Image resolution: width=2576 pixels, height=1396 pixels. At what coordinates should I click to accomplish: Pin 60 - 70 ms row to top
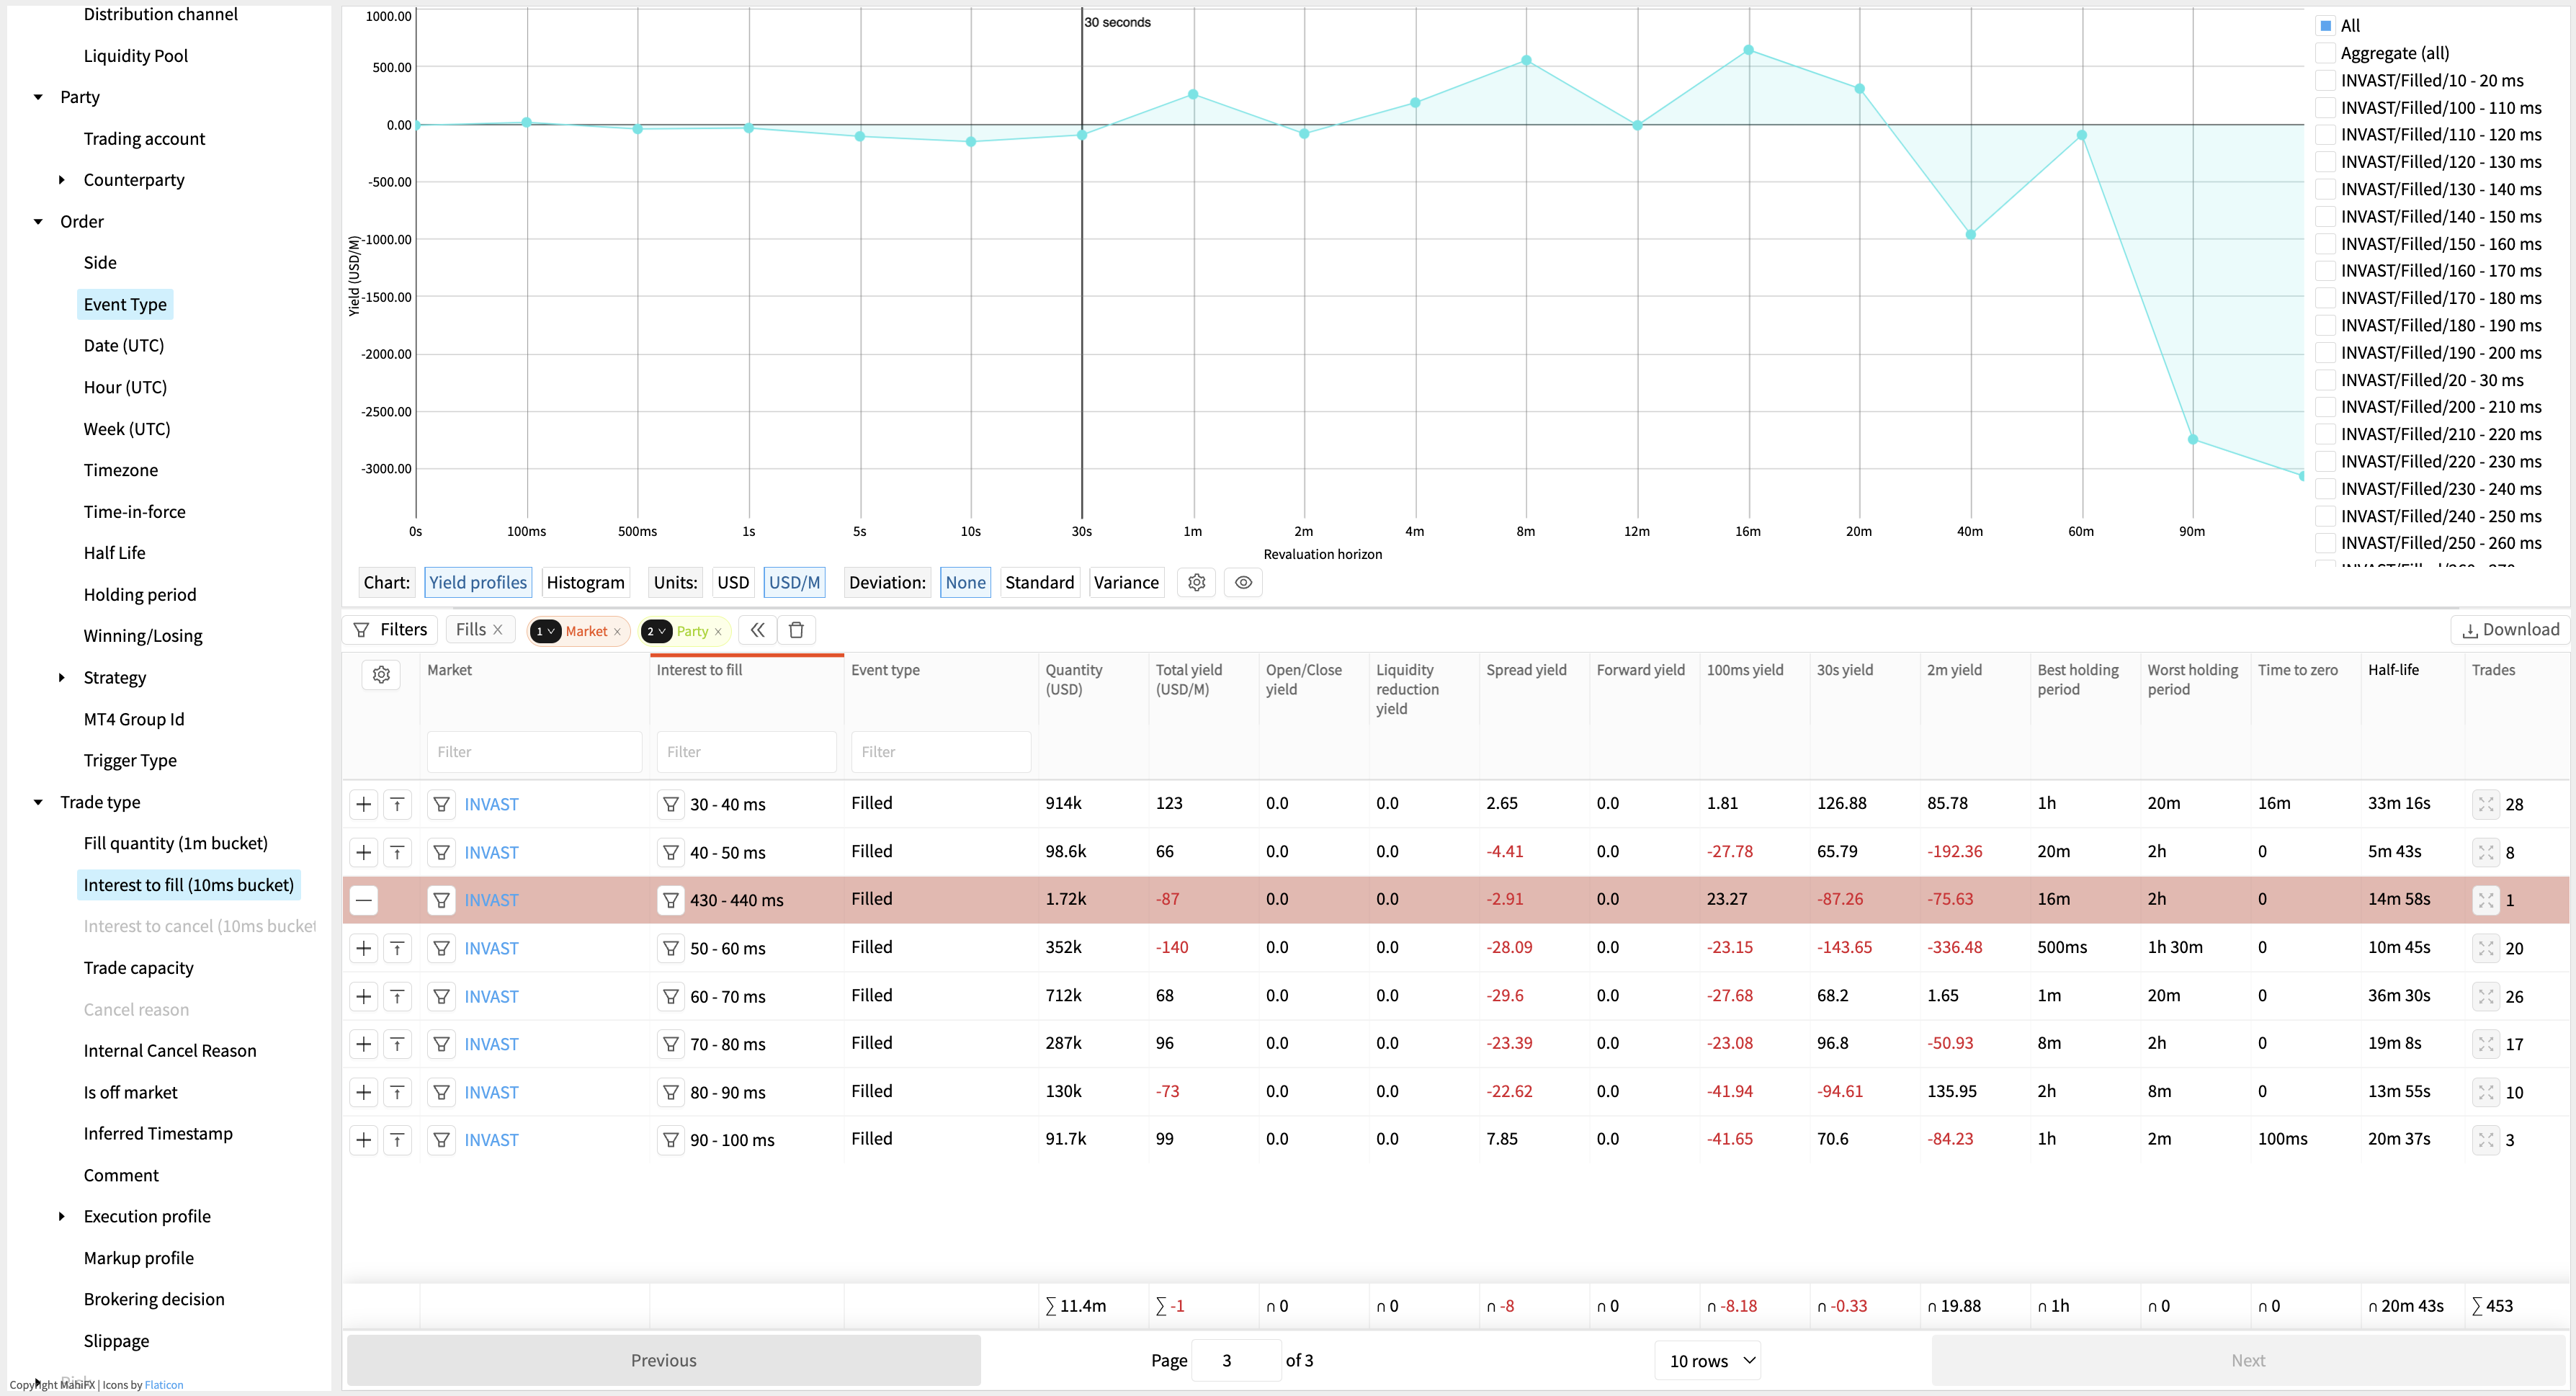397,996
